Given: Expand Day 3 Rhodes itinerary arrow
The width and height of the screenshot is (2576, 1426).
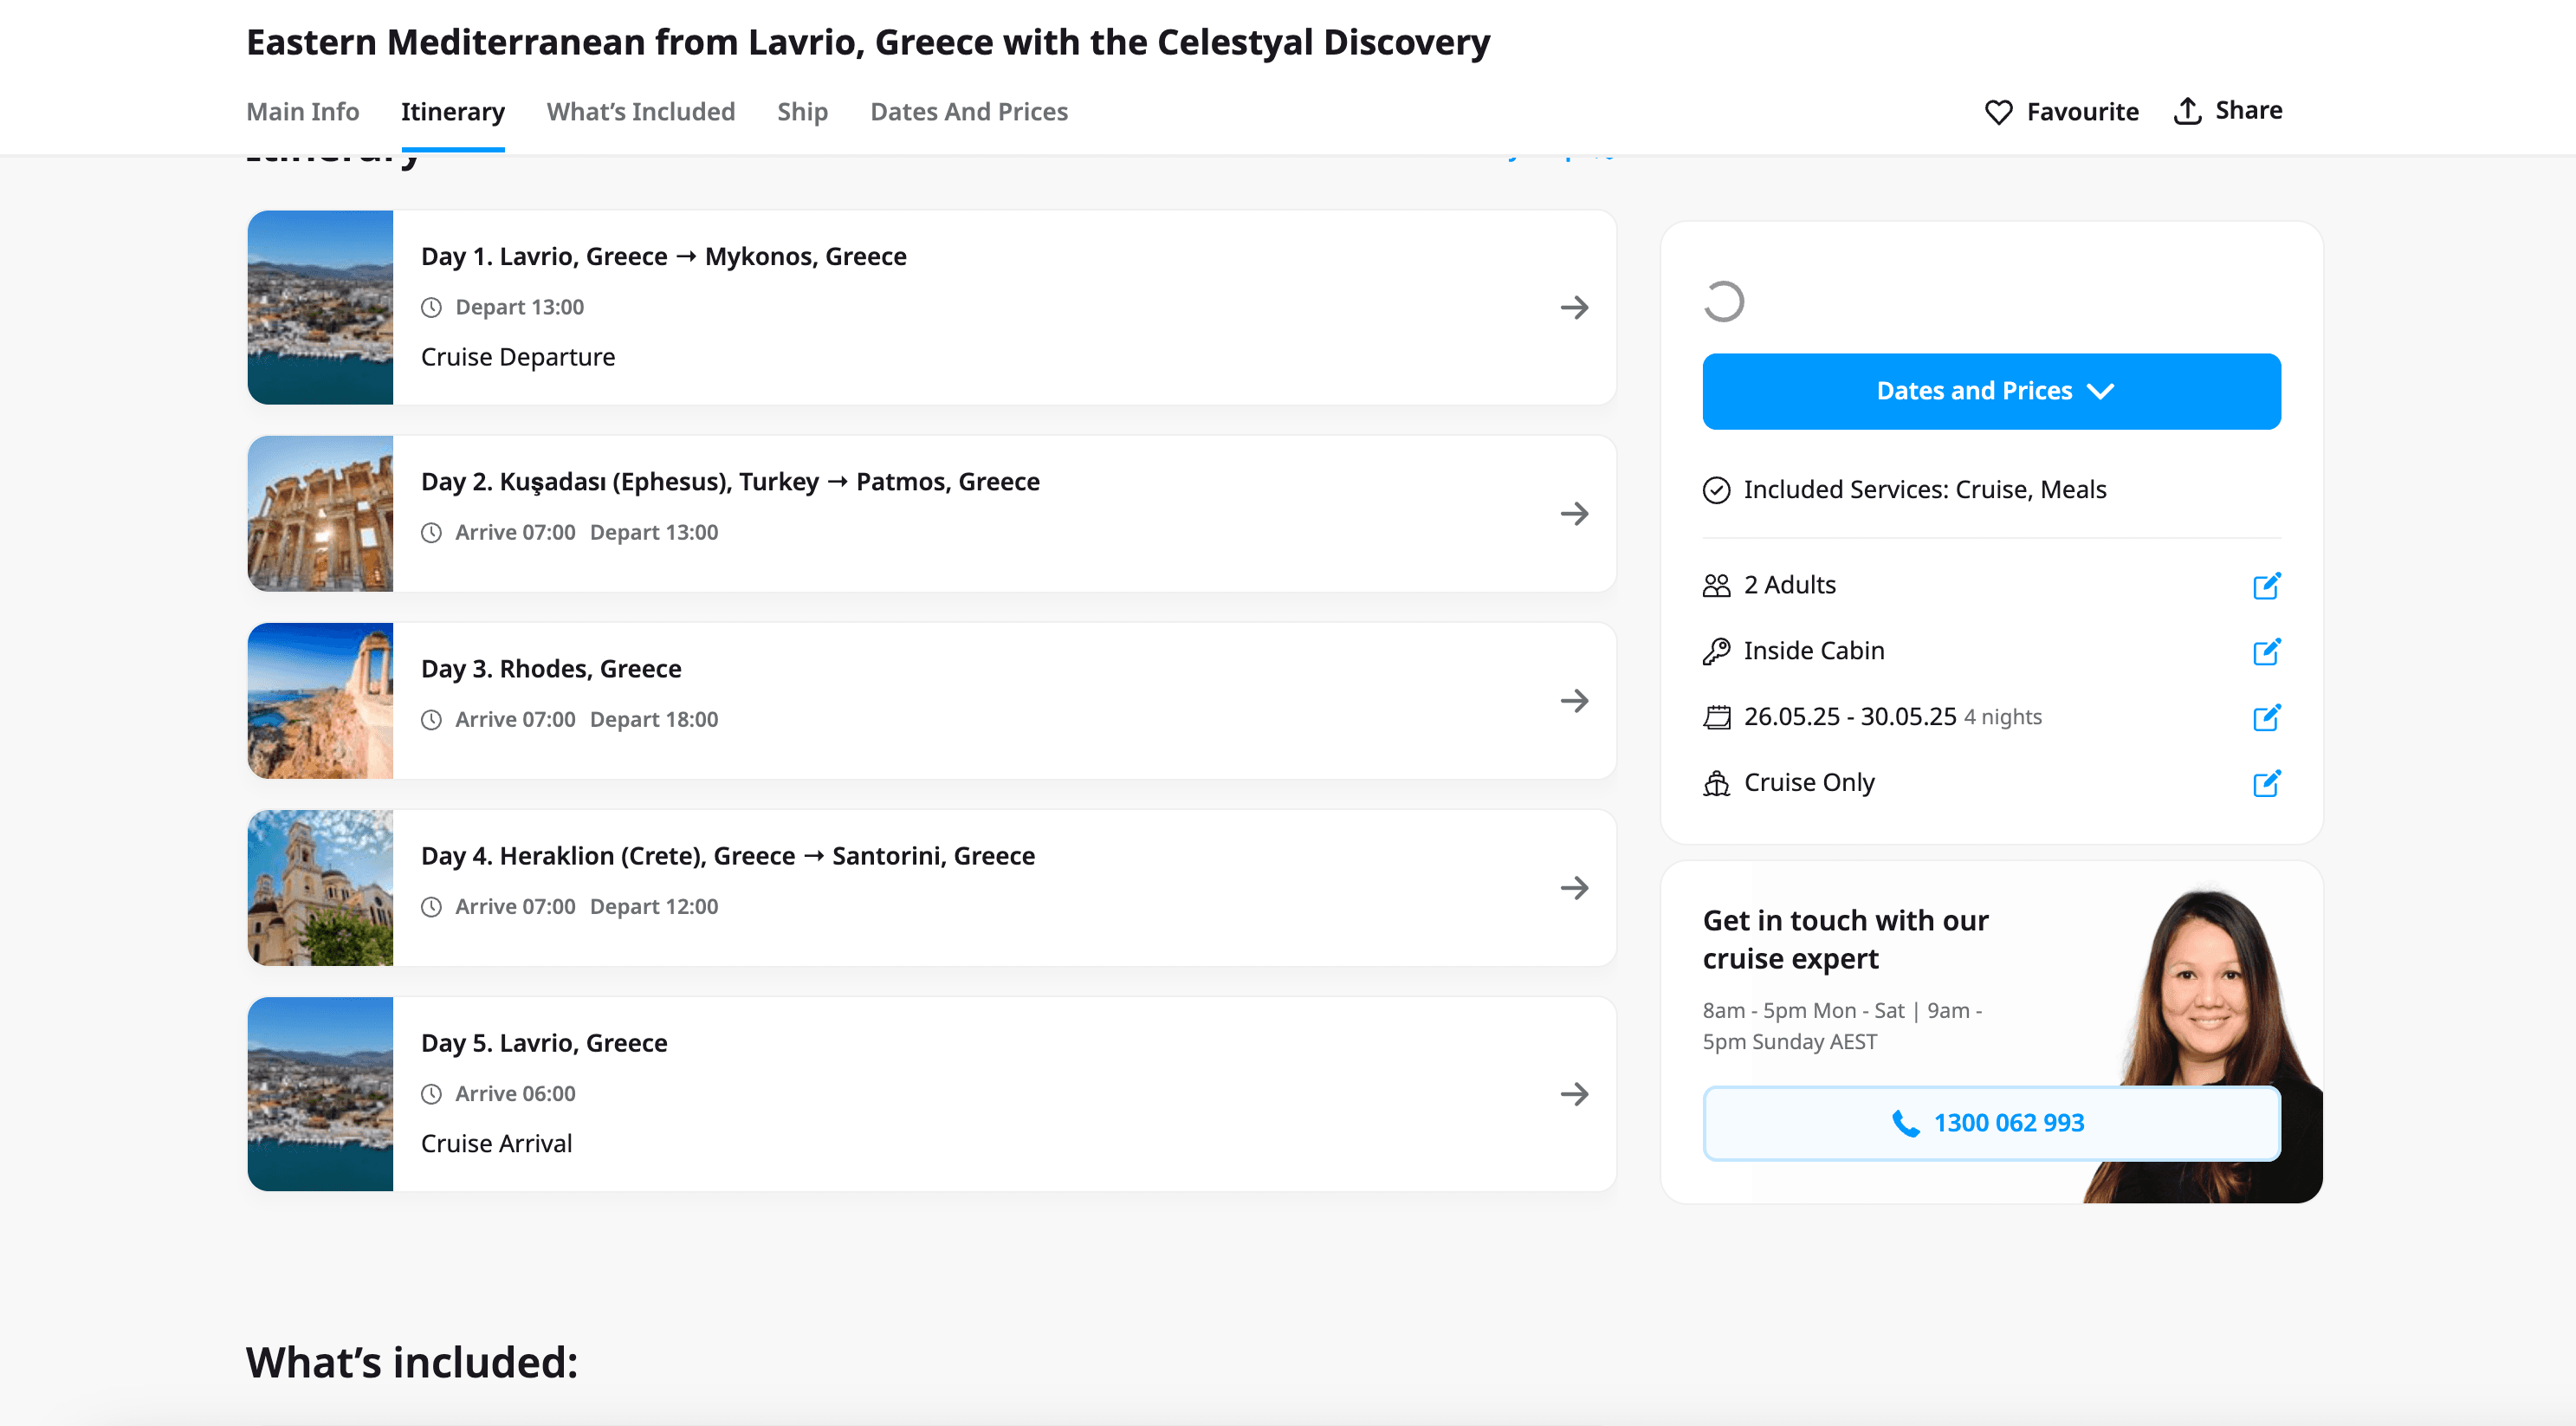Looking at the screenshot, I should pos(1574,701).
